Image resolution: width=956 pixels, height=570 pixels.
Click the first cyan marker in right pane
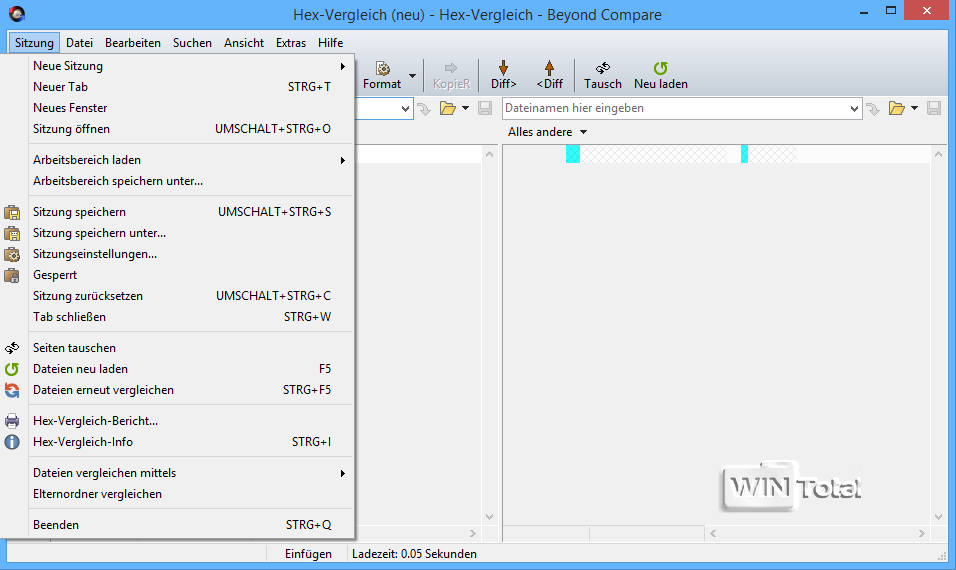point(573,154)
